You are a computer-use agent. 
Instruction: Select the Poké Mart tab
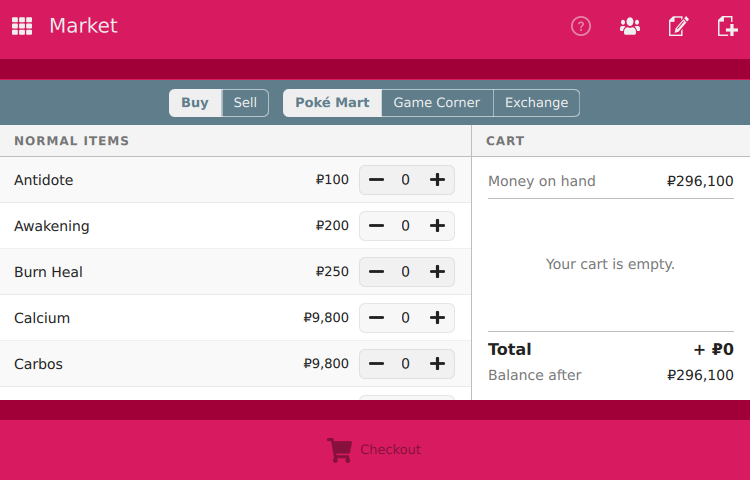click(332, 103)
